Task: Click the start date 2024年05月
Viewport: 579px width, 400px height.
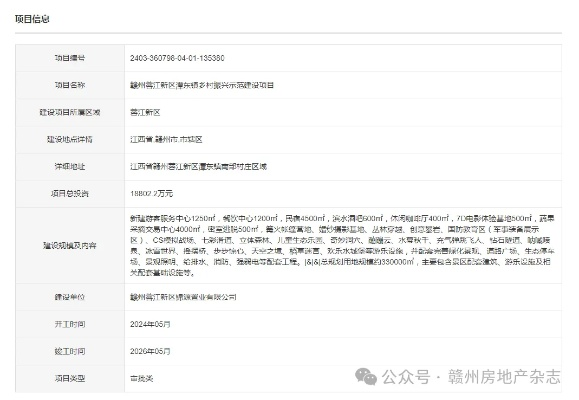Action: 150,324
